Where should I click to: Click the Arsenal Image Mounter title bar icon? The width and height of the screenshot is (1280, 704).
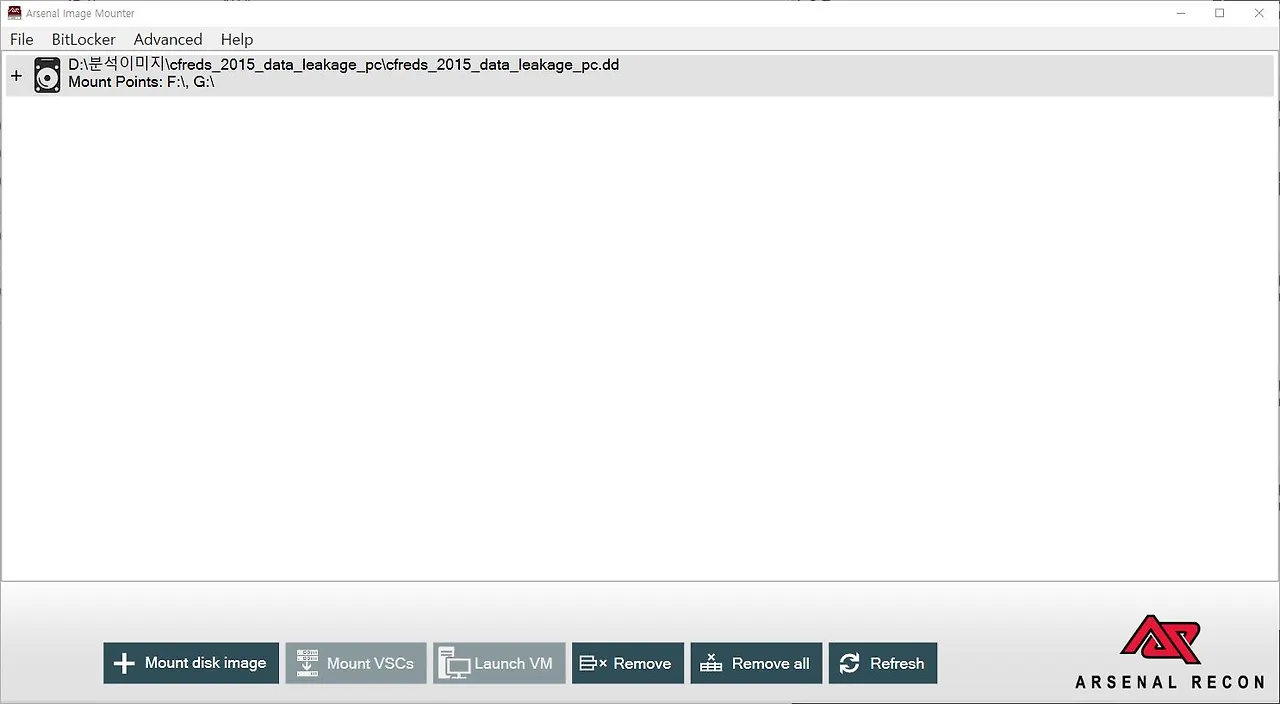14,13
